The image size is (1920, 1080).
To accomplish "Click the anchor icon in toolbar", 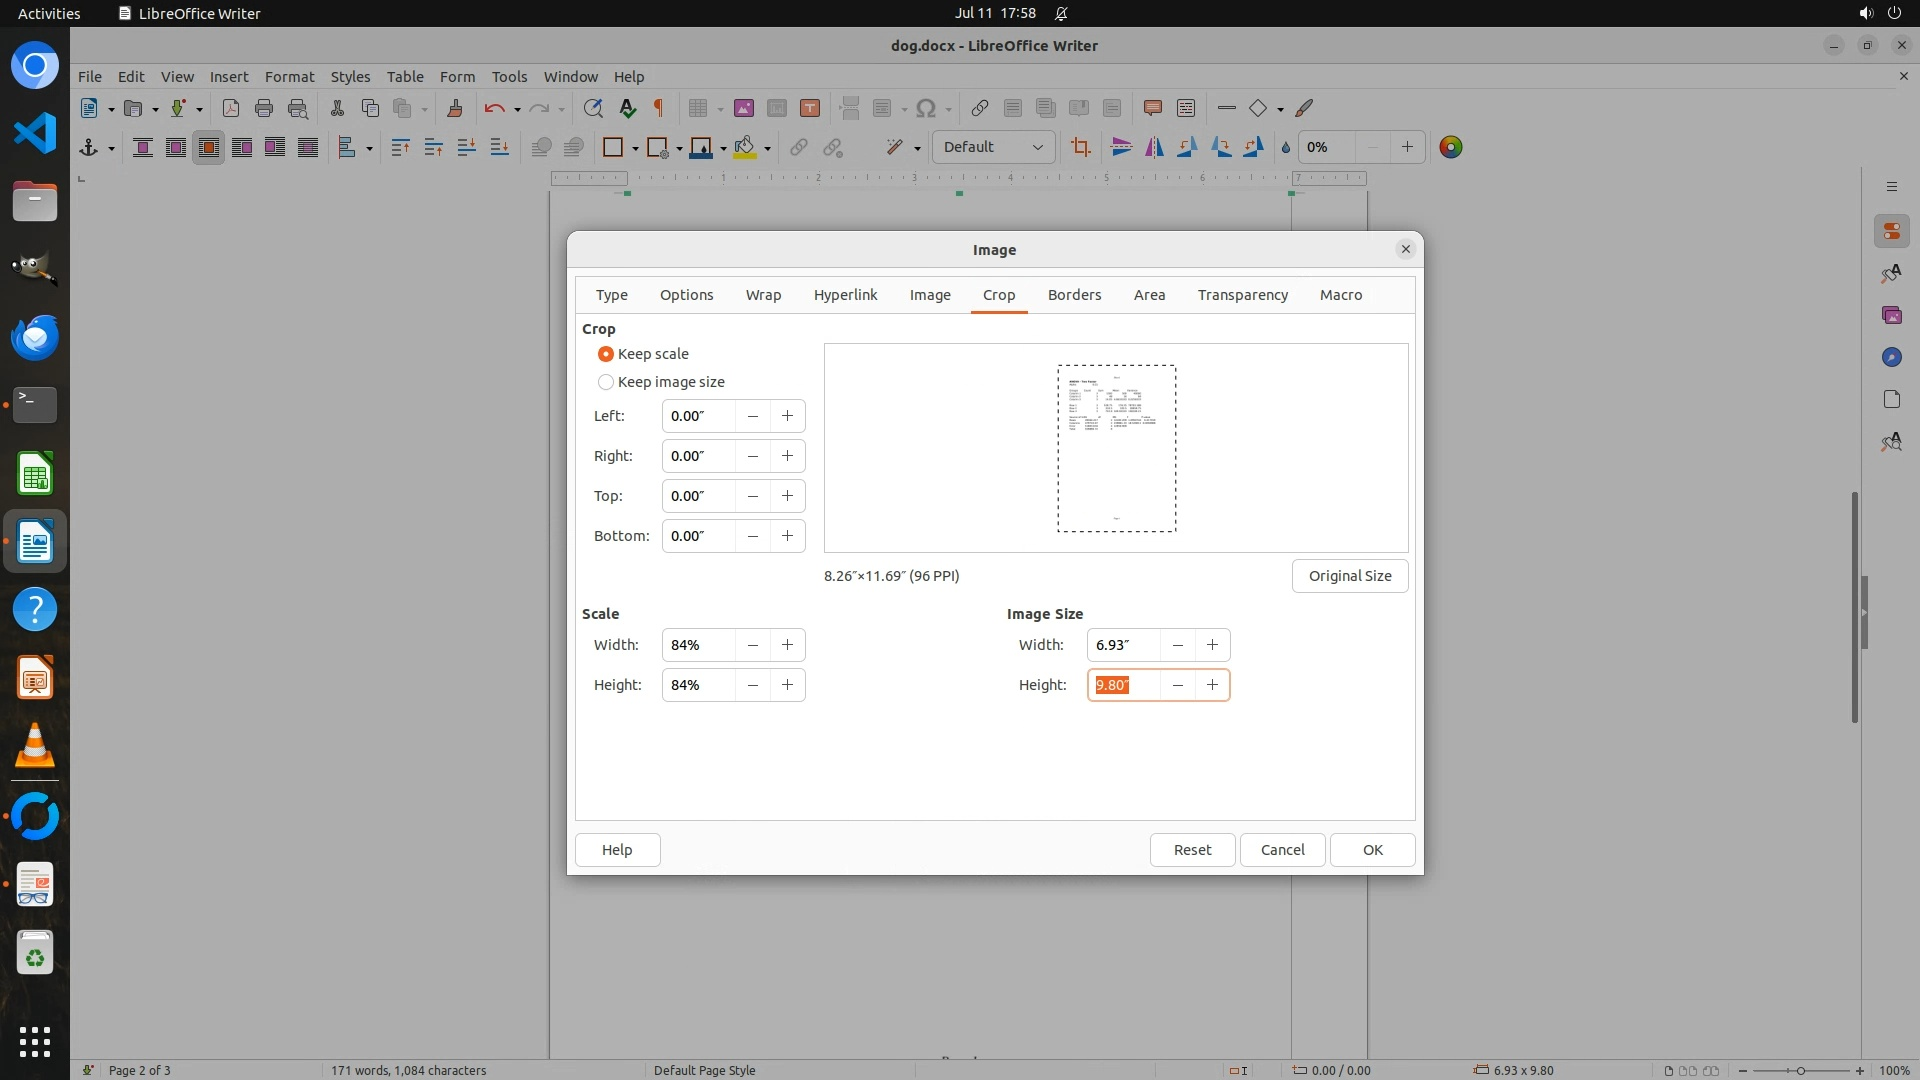I will [88, 148].
